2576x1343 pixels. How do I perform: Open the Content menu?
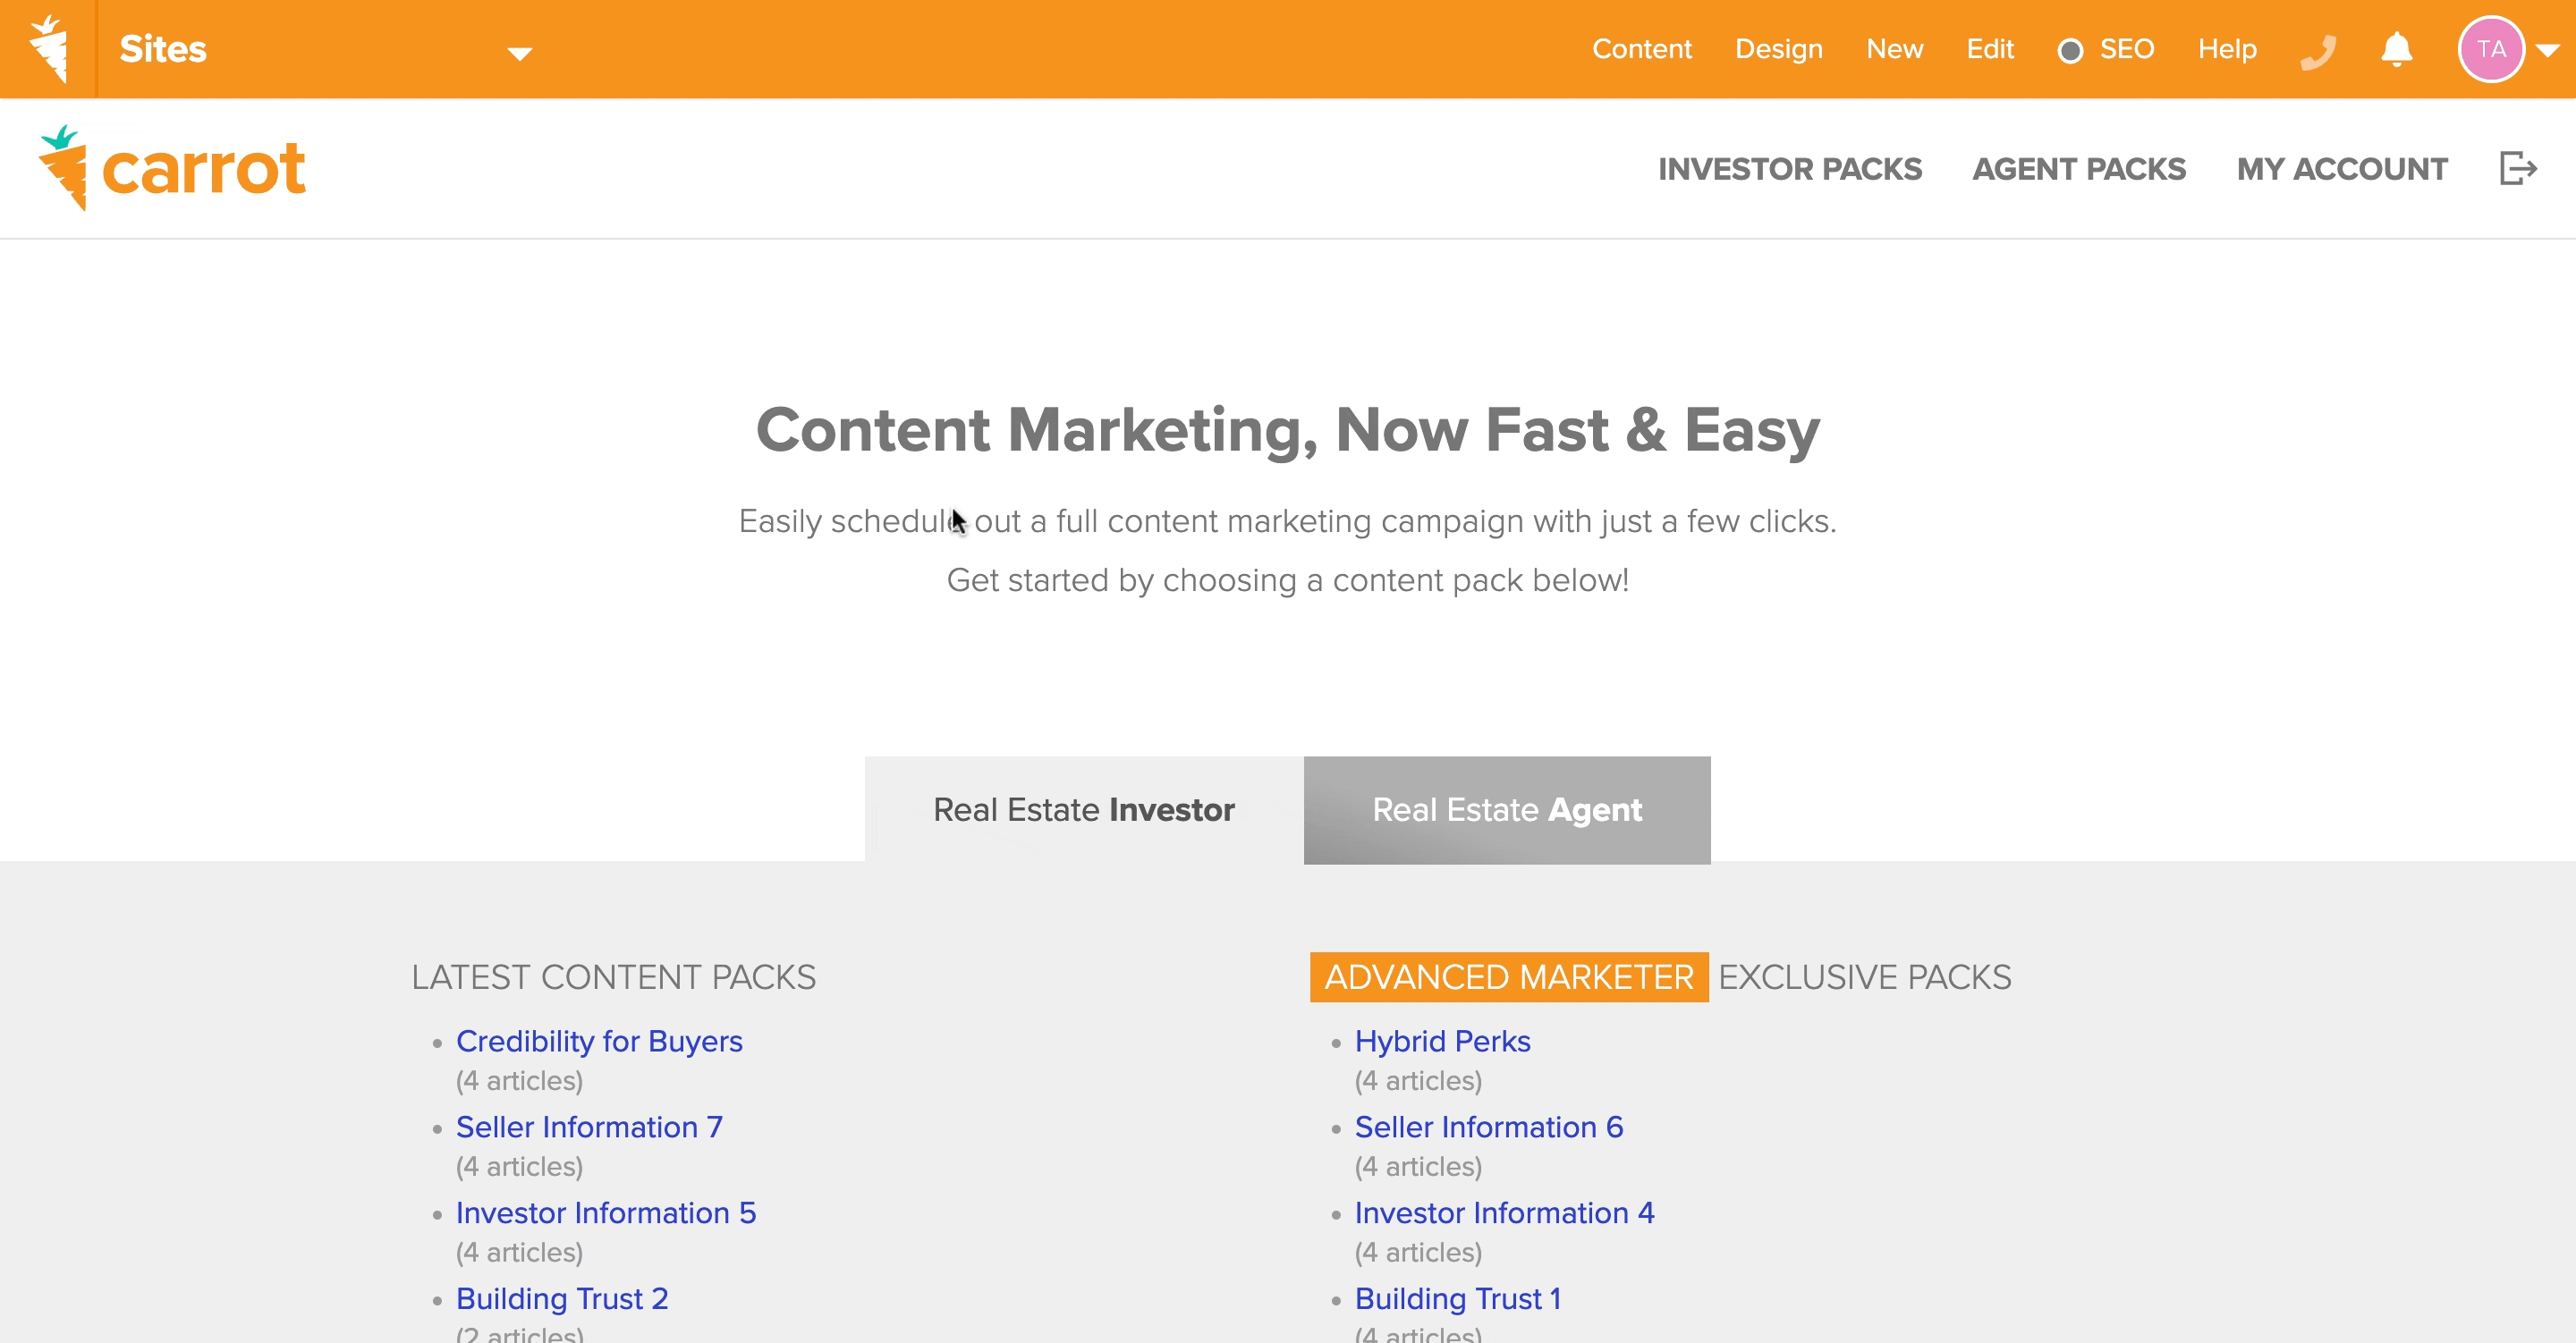(1641, 49)
